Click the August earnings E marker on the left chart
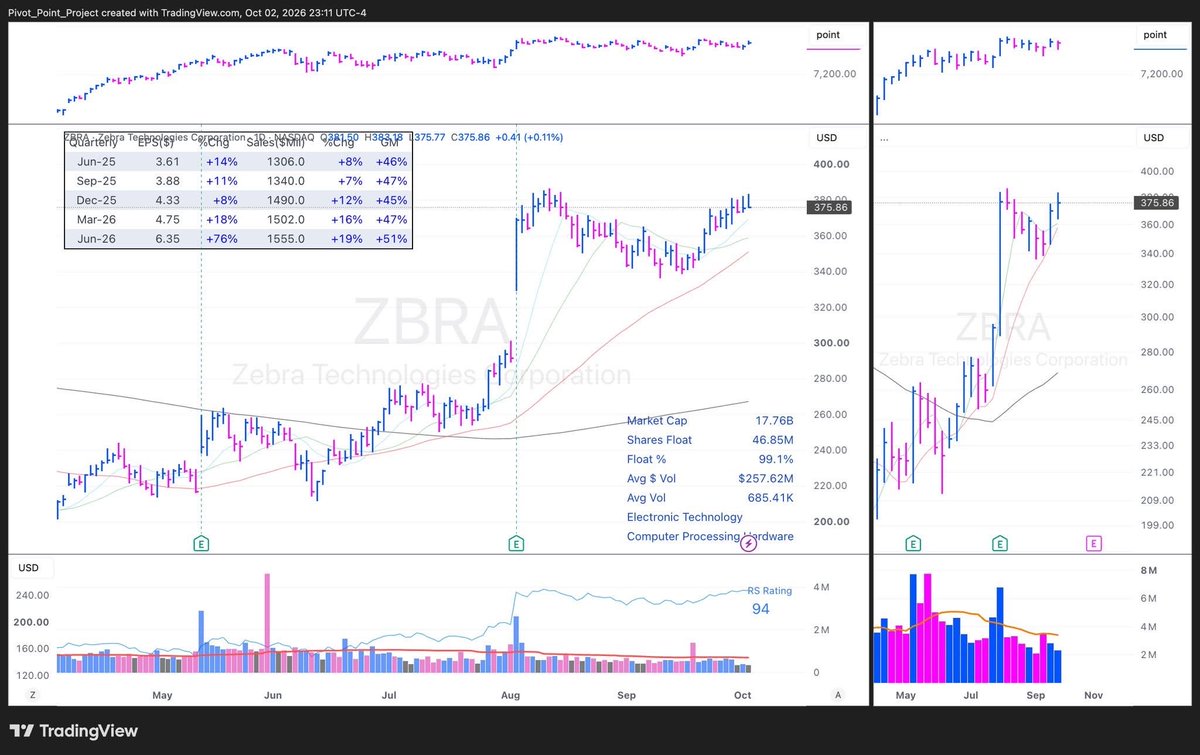This screenshot has width=1200, height=755. [x=516, y=543]
